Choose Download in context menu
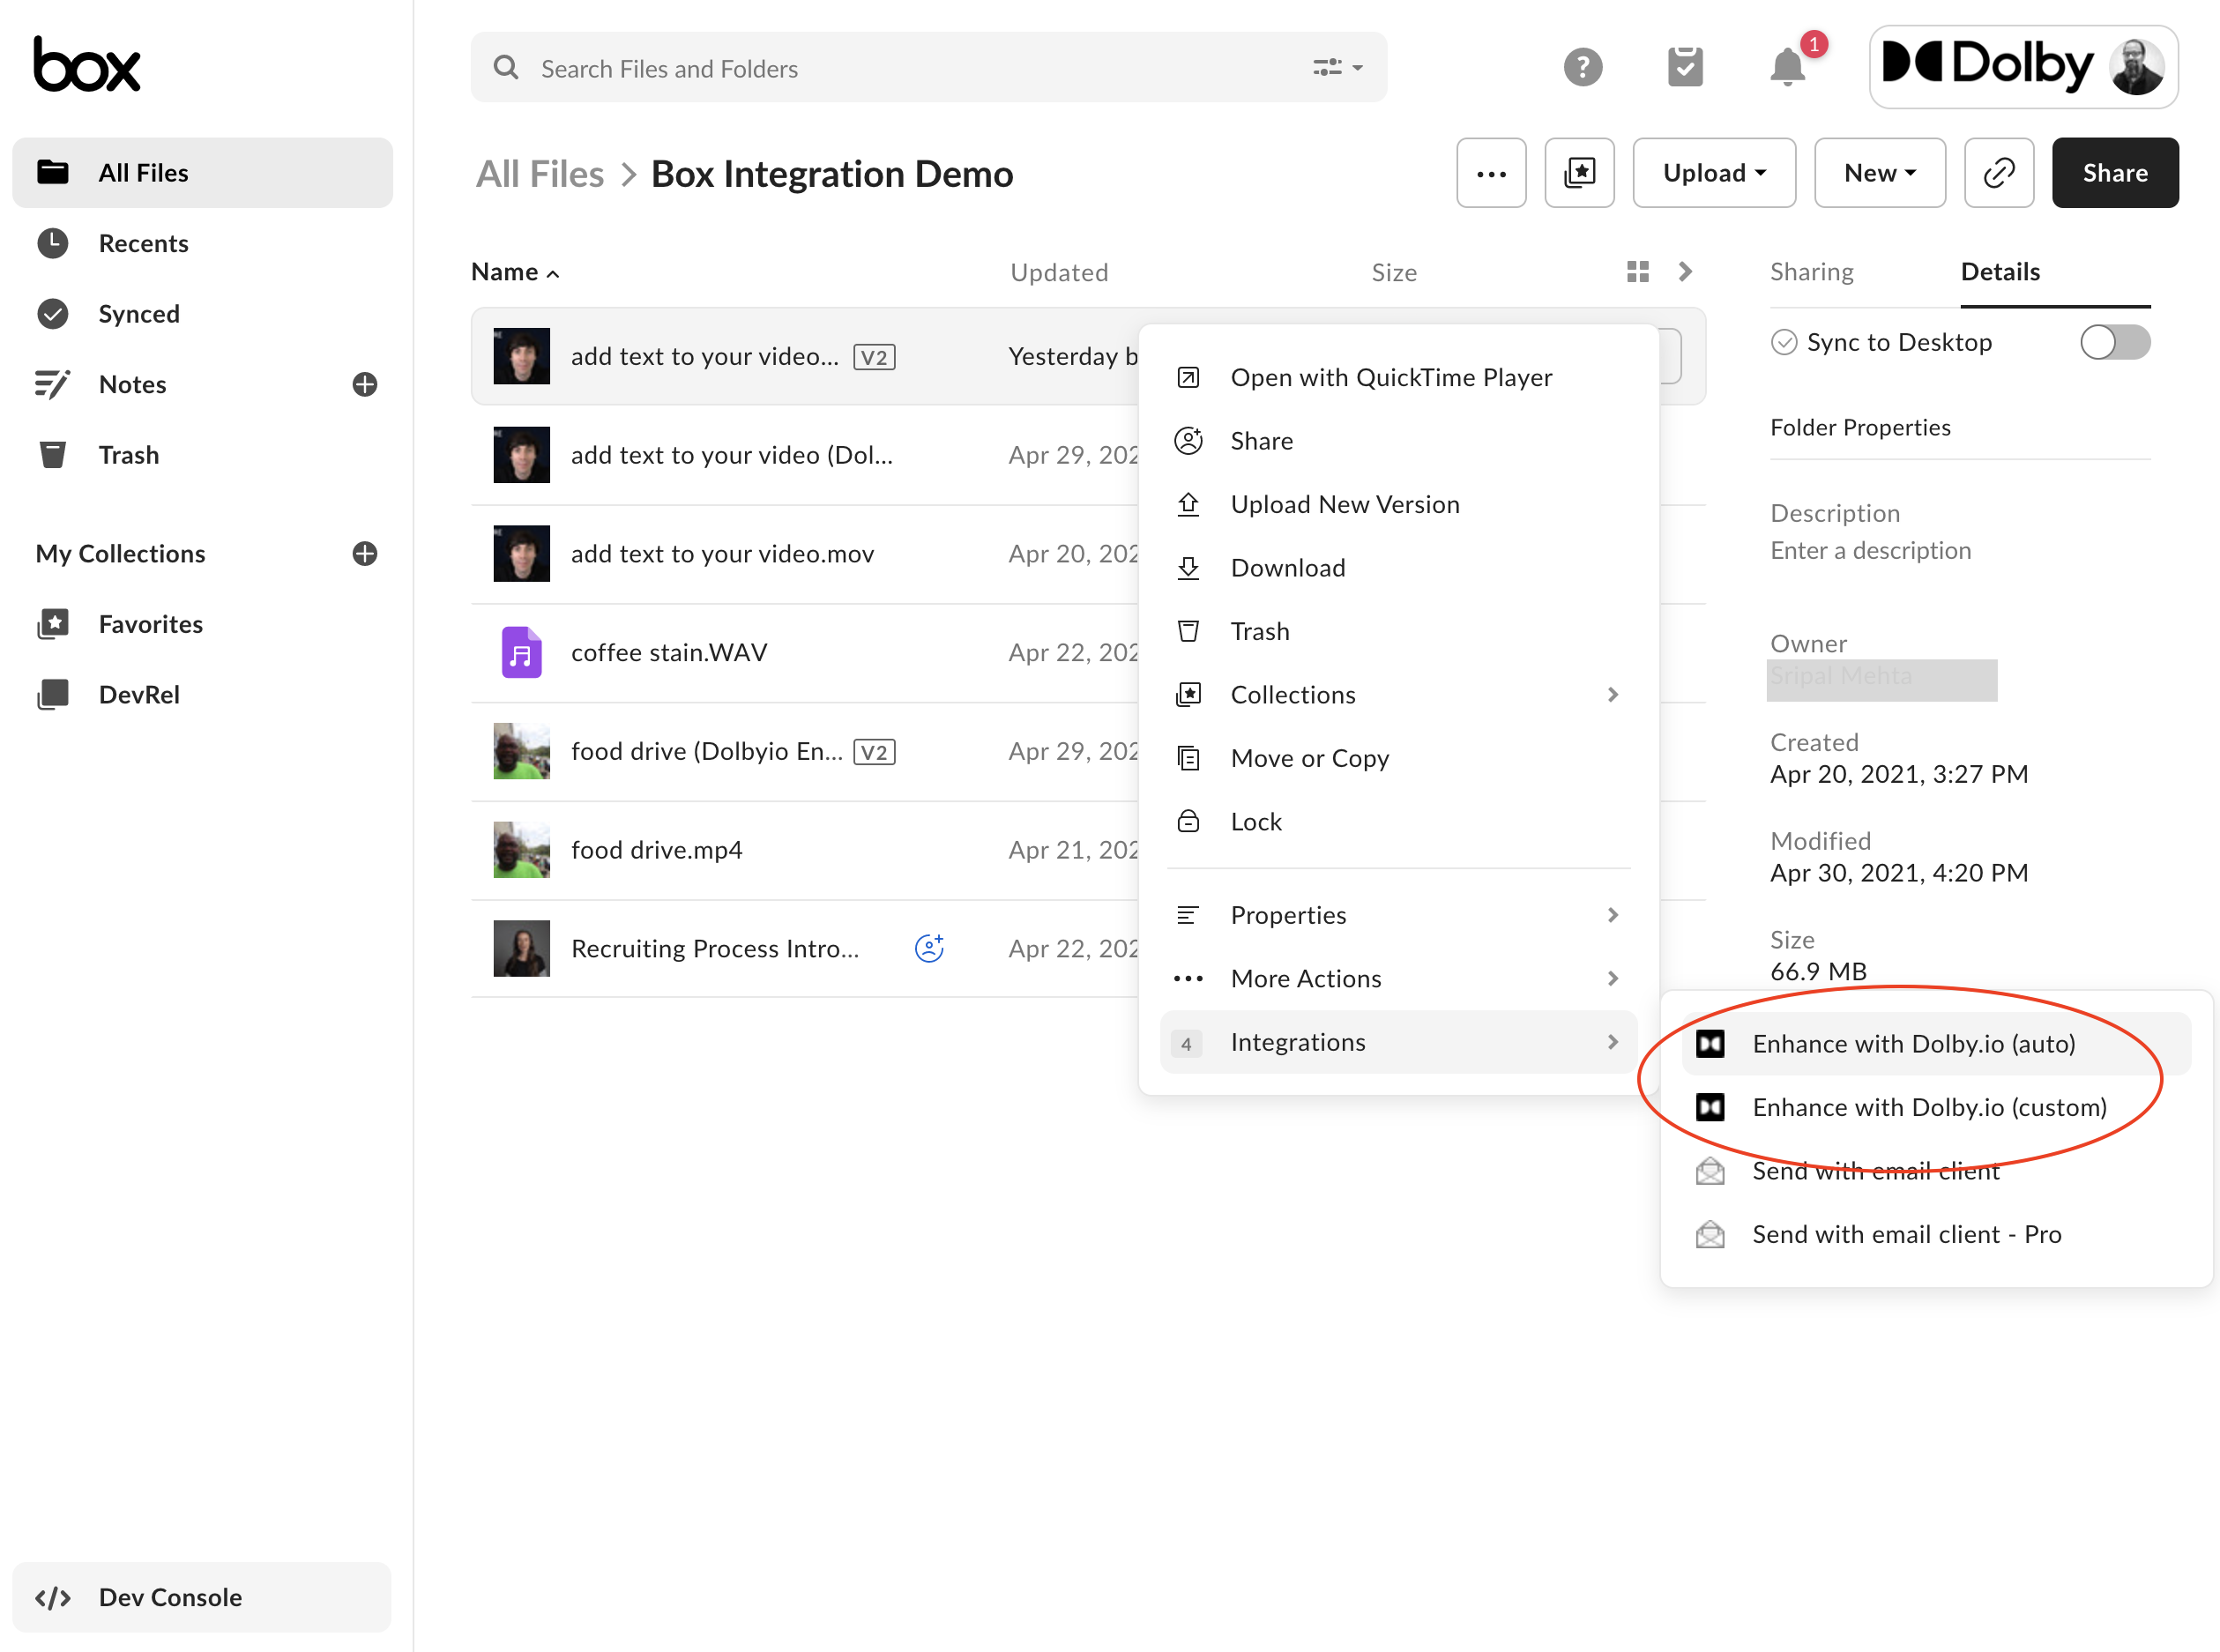The image size is (2220, 1652). coord(1398,568)
